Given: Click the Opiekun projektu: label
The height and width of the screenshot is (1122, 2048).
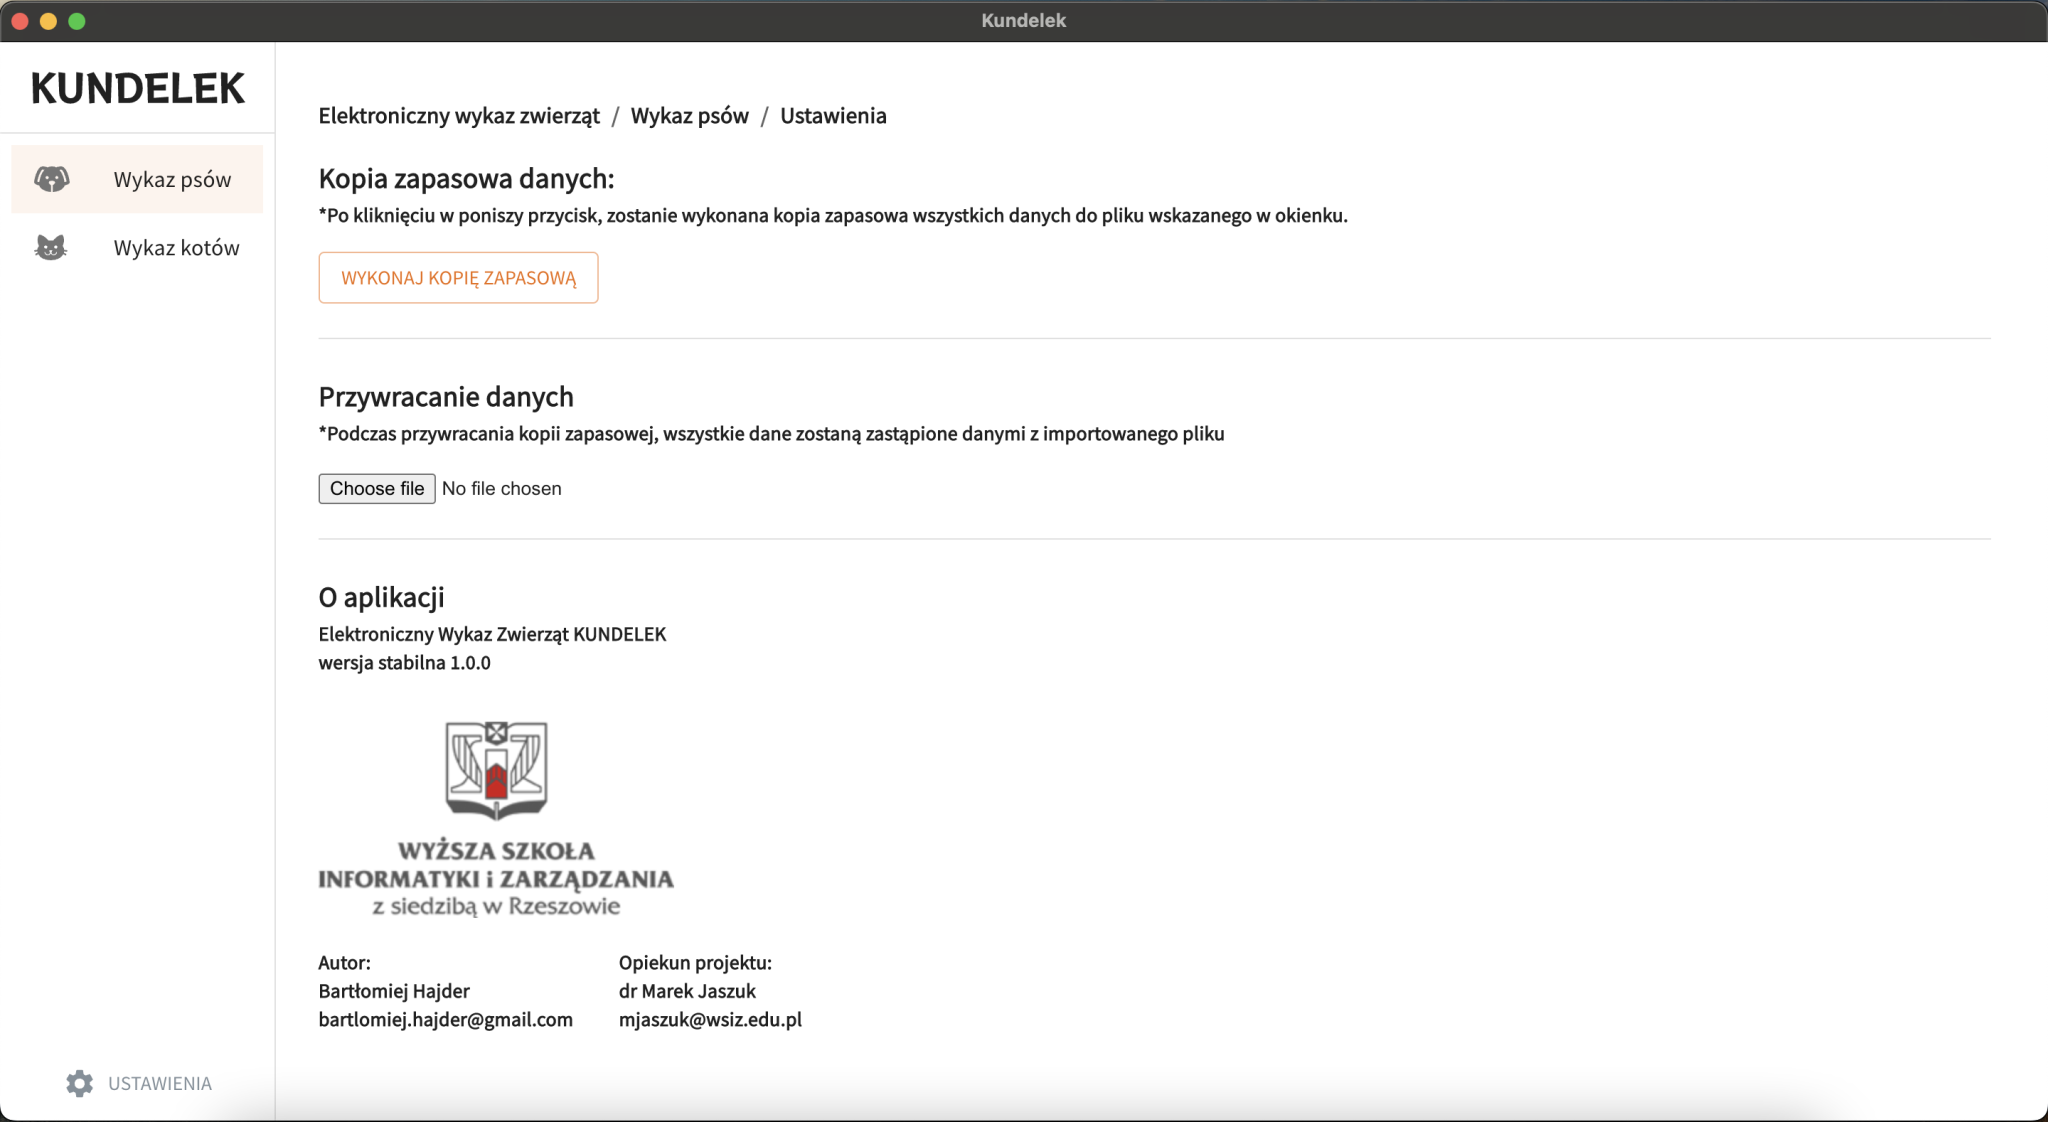Looking at the screenshot, I should click(x=695, y=963).
